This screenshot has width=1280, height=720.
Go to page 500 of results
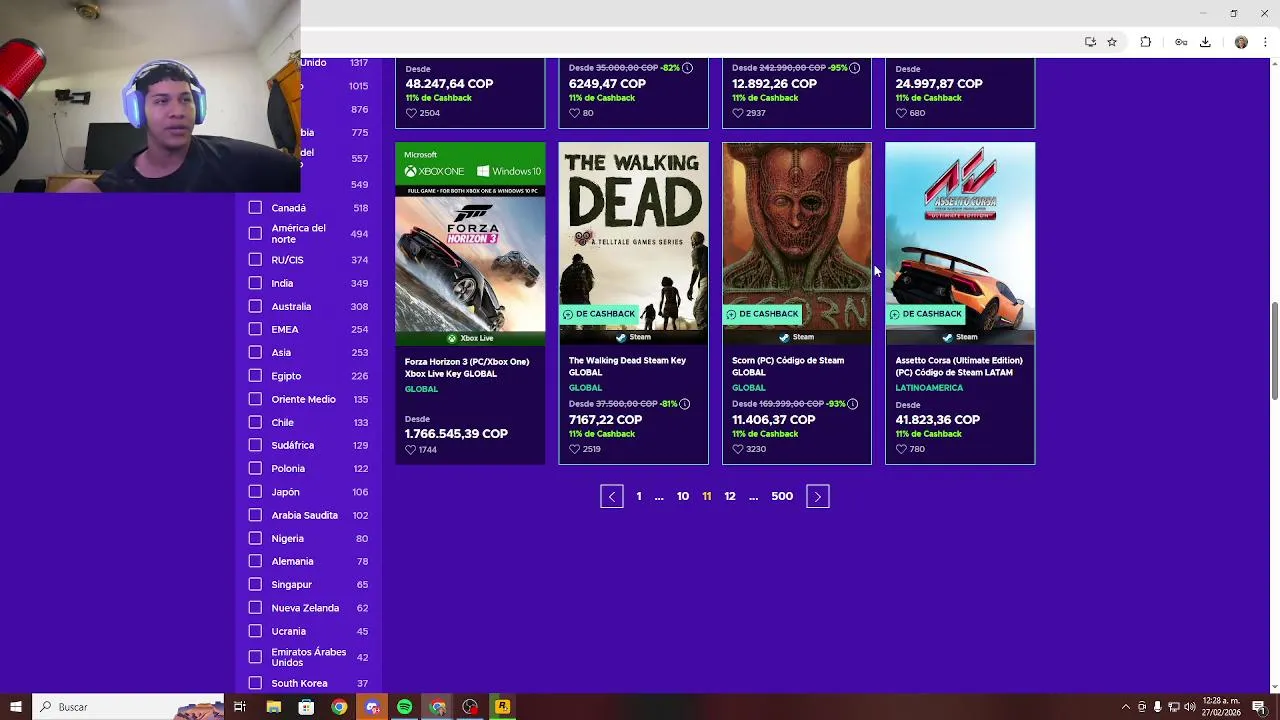782,496
